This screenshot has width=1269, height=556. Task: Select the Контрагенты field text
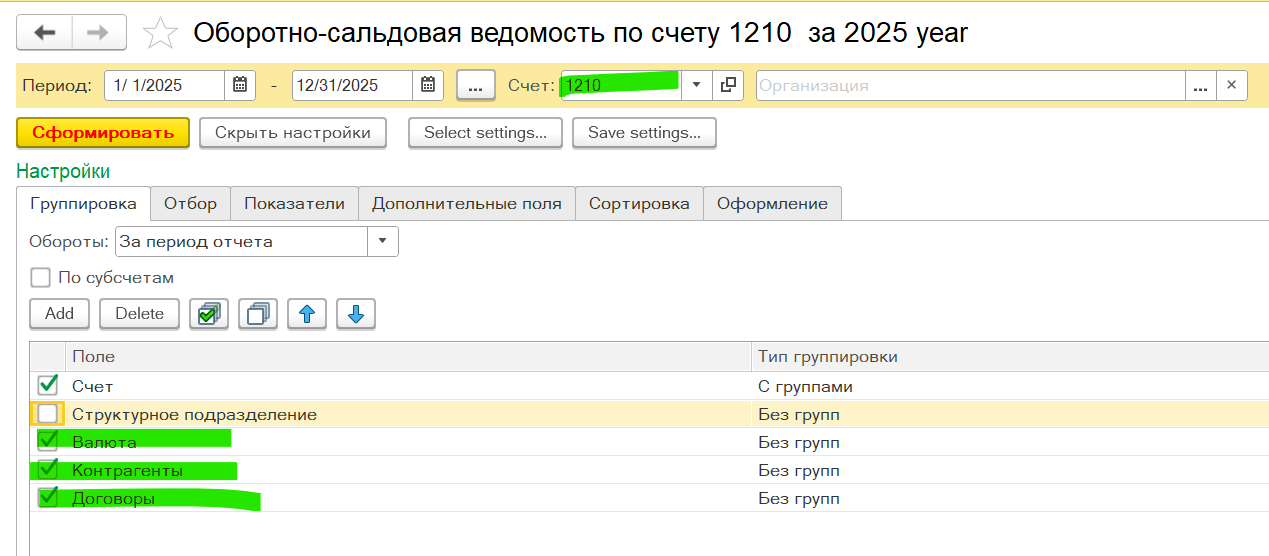point(127,470)
